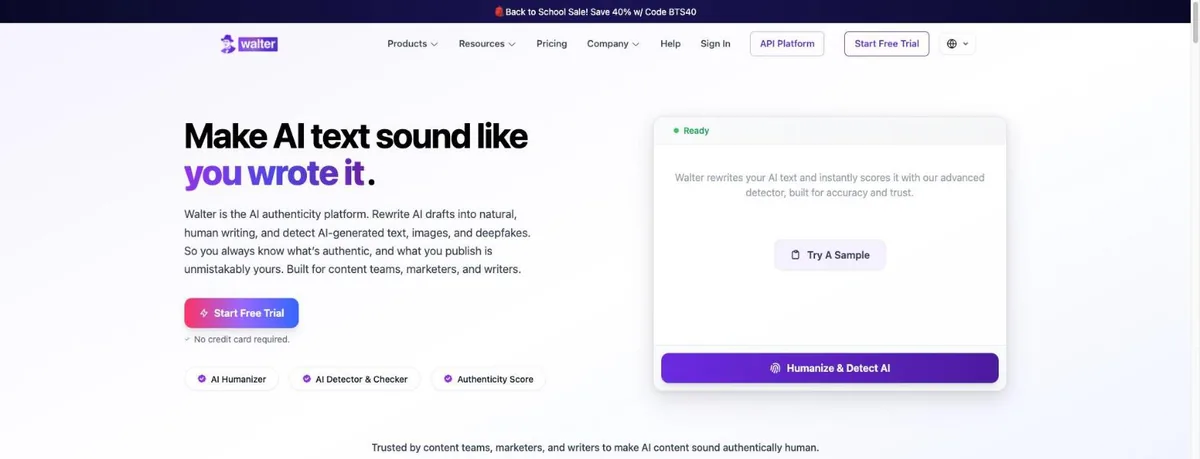Screen dimensions: 1200x459
Task: Open the Pricing page
Action: pyautogui.click(x=551, y=44)
